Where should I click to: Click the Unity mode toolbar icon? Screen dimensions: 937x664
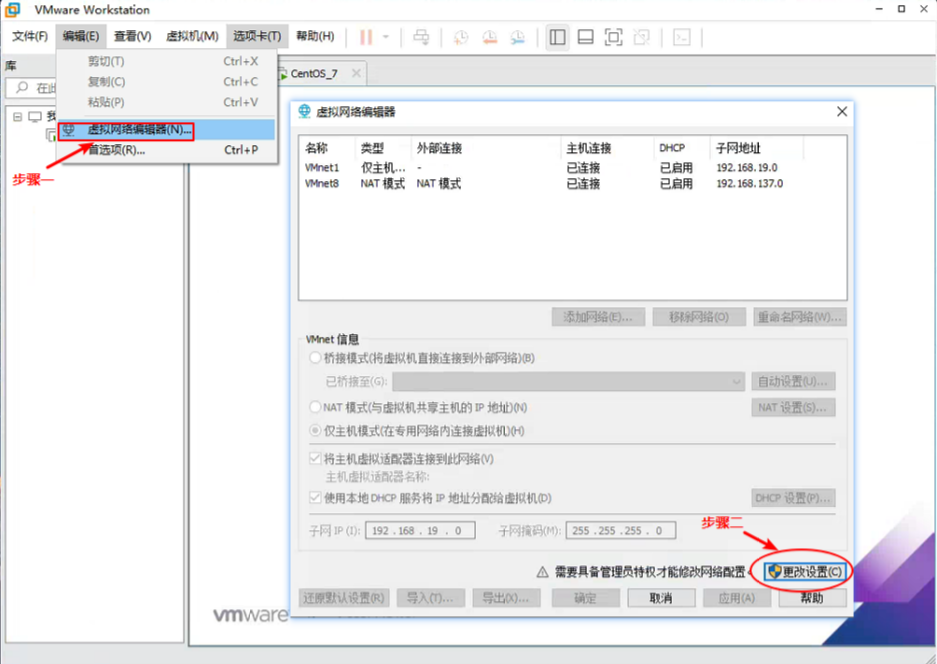[x=642, y=37]
